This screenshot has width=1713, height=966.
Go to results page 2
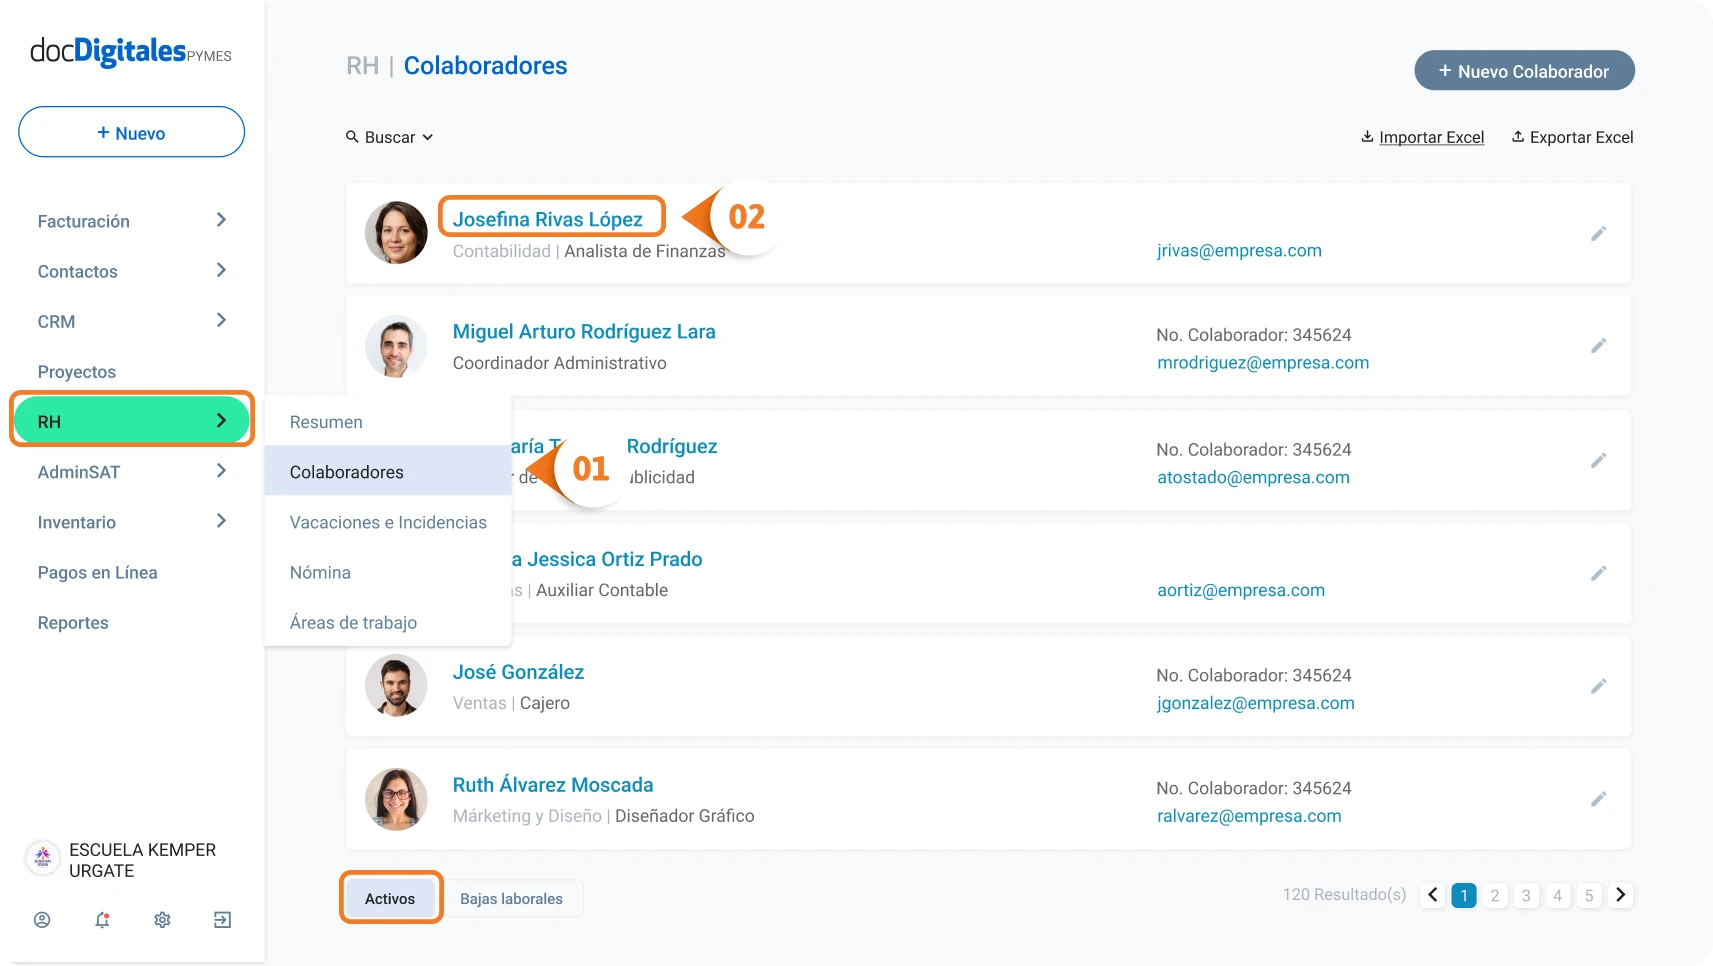[x=1495, y=895]
